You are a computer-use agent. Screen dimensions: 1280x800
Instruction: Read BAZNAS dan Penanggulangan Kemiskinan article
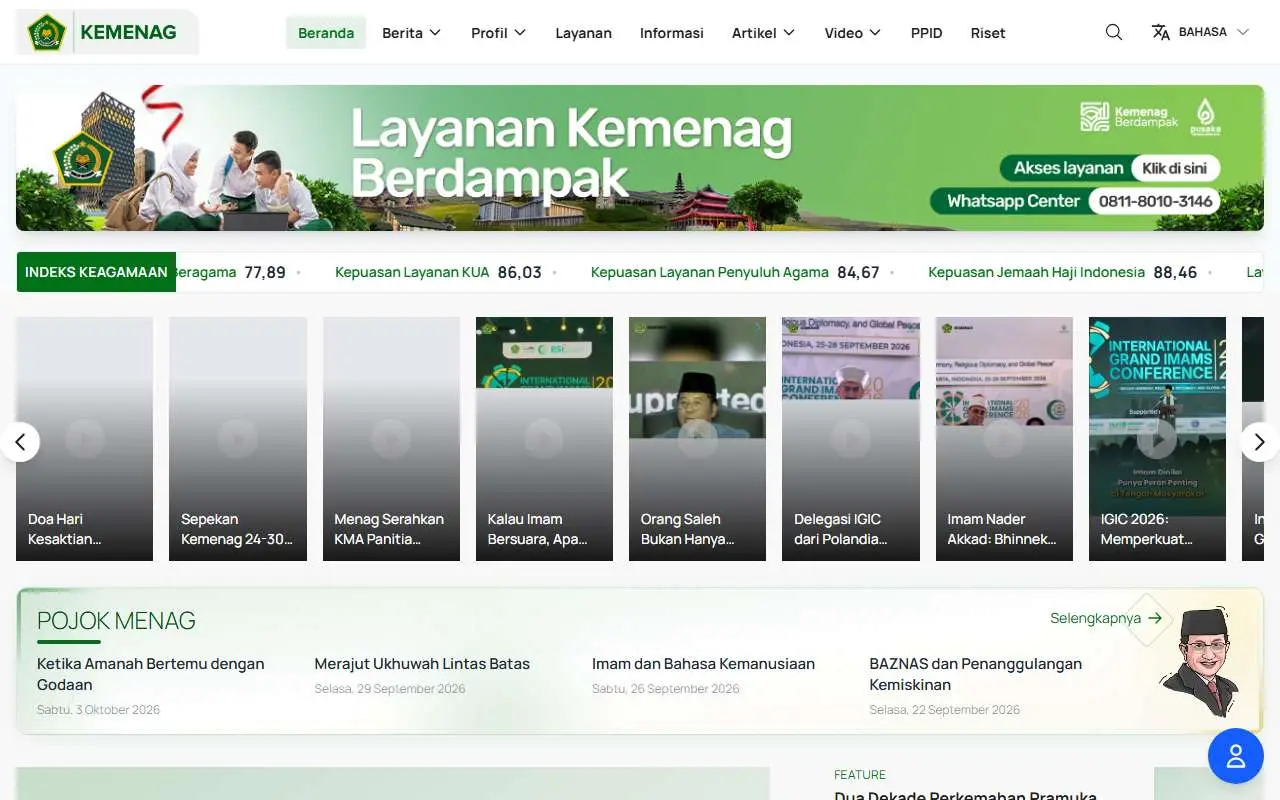point(976,674)
